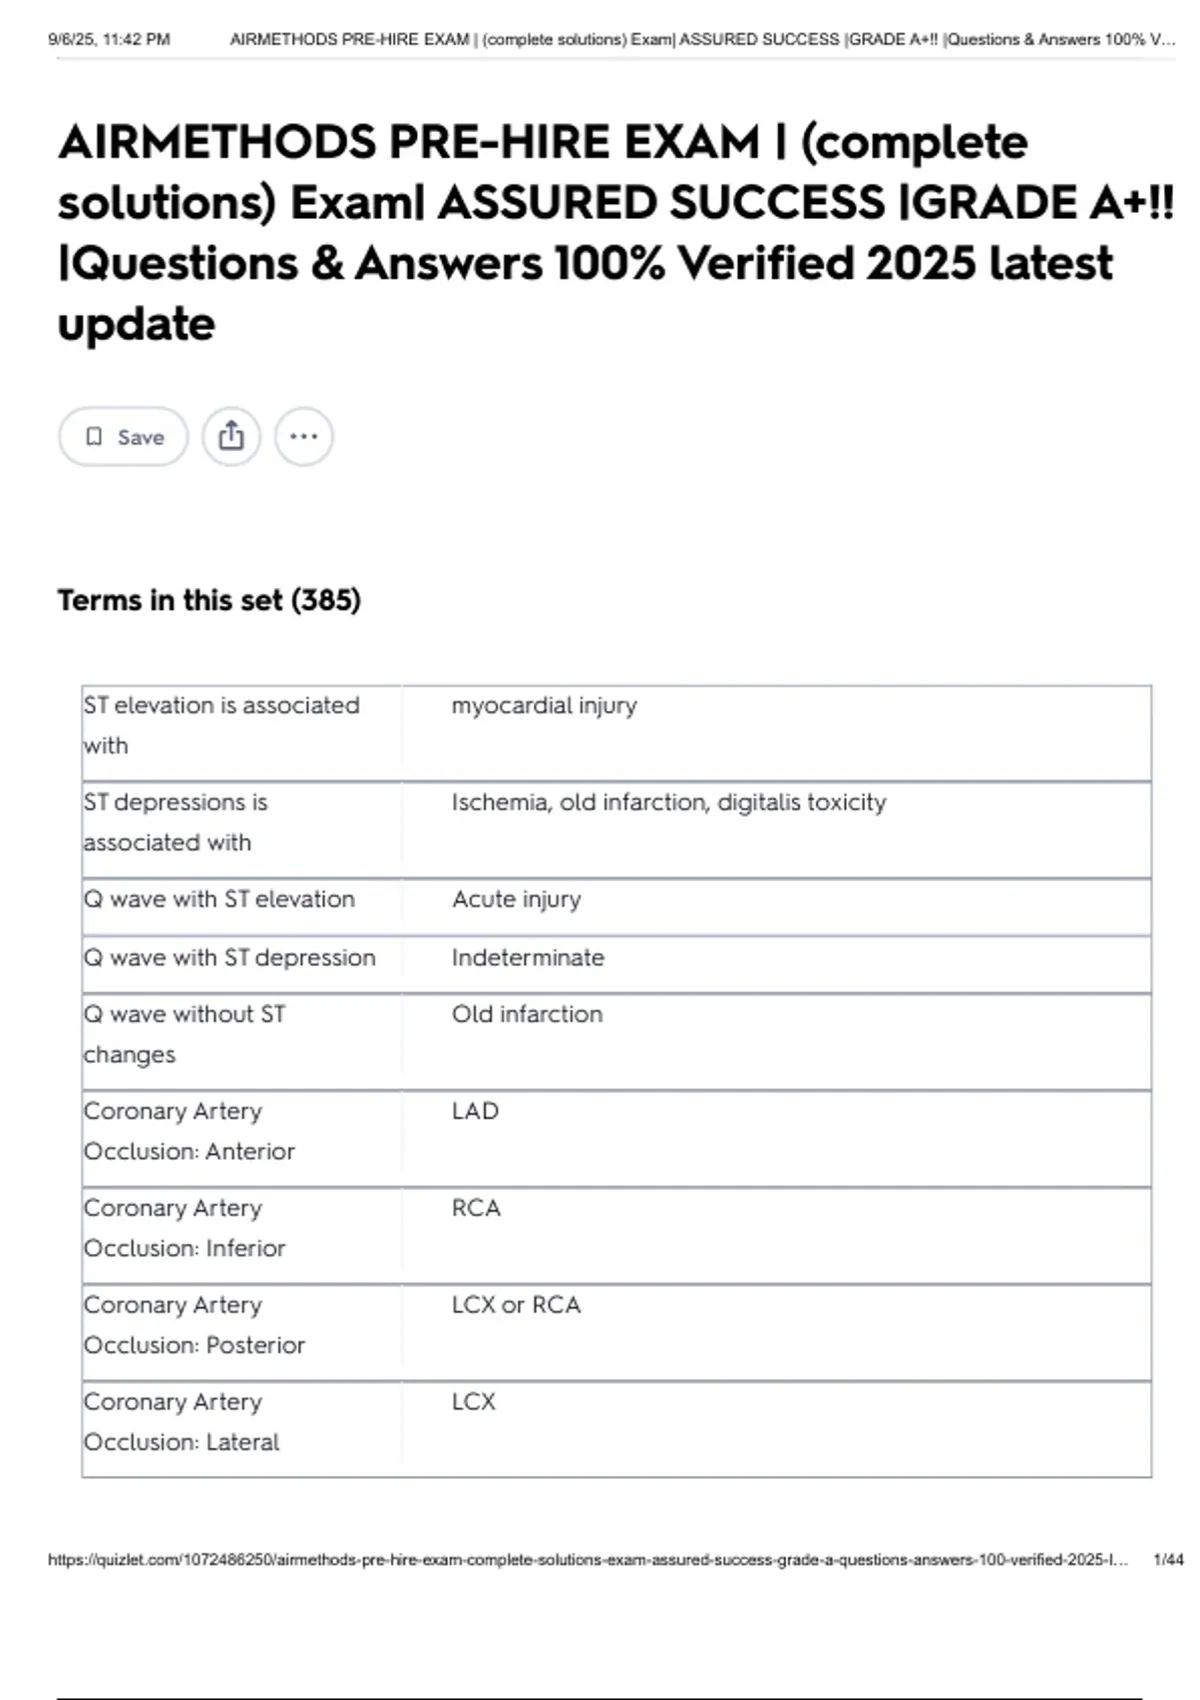Click the 'LCX or RCA' definition
Screen dimensions: 1200x1700
click(516, 1305)
